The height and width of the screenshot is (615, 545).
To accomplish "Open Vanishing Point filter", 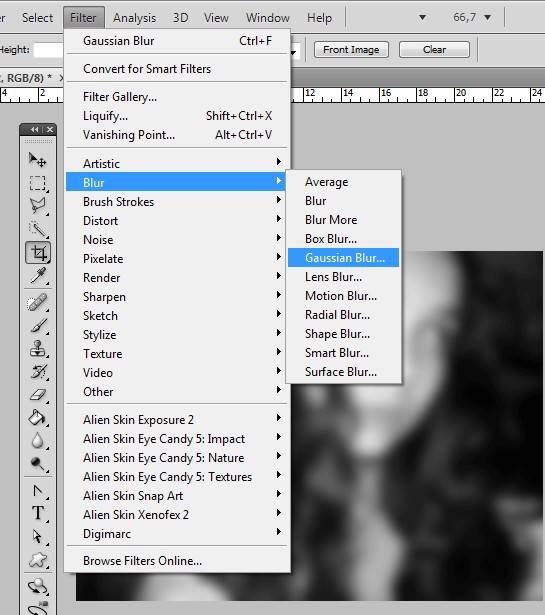I will point(177,135).
